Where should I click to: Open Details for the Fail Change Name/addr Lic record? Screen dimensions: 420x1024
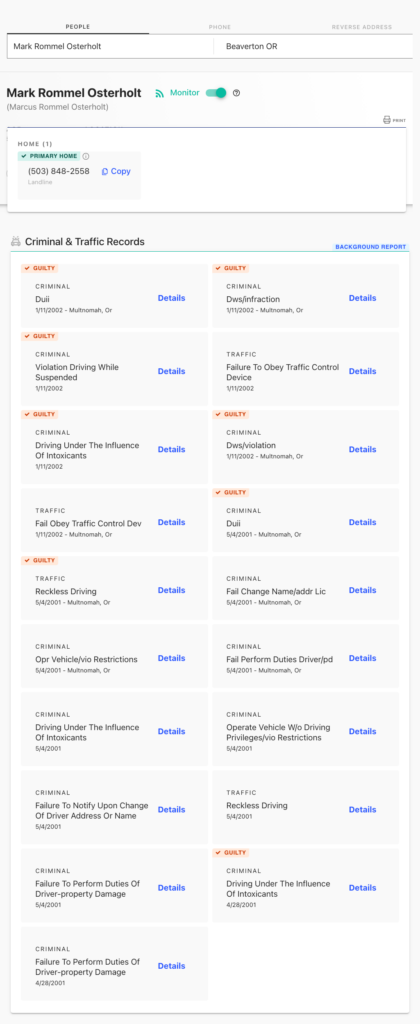pyautogui.click(x=363, y=590)
